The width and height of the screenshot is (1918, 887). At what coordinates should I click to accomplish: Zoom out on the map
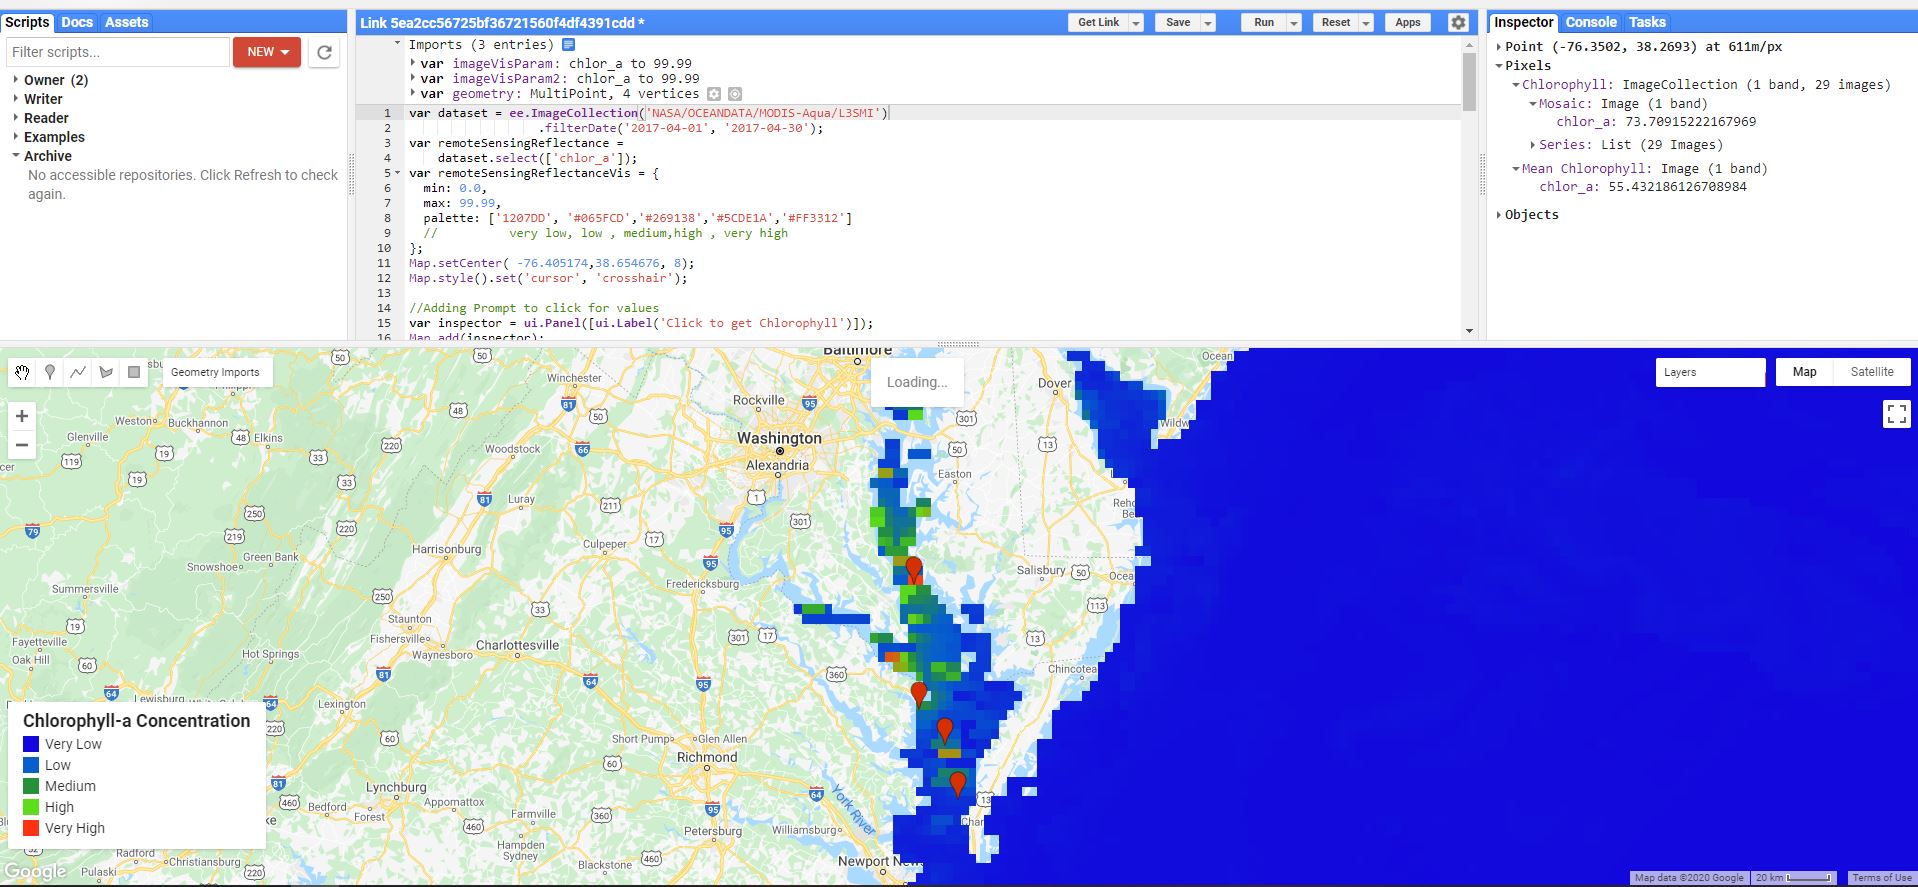22,445
